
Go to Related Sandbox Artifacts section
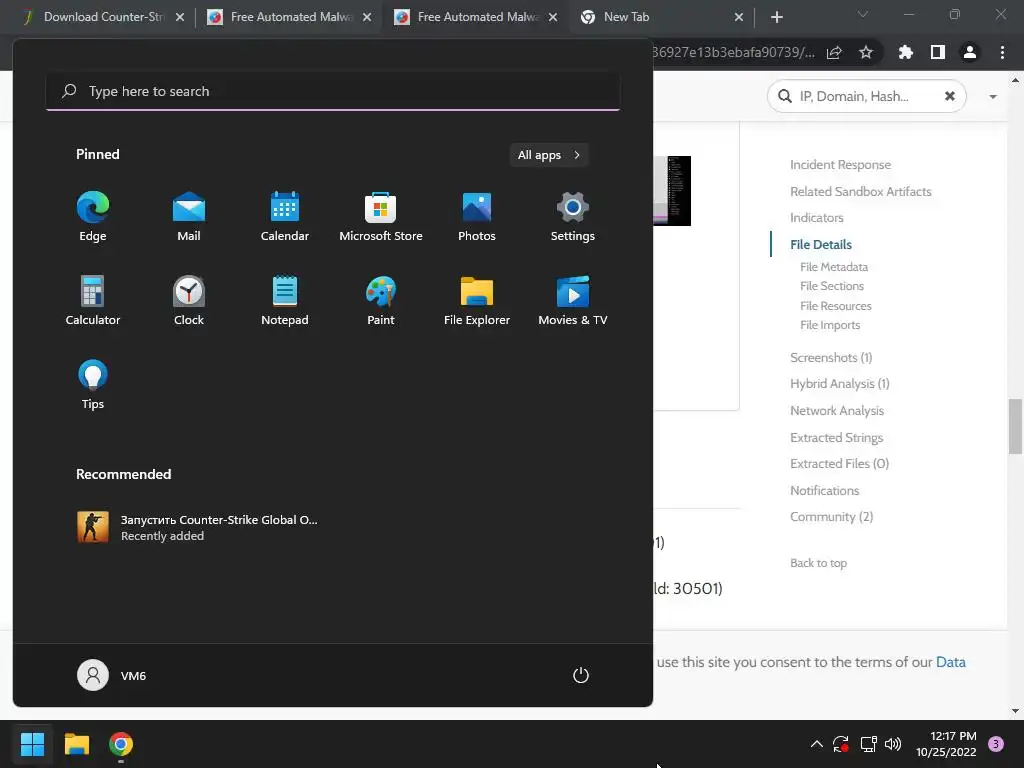tap(860, 191)
